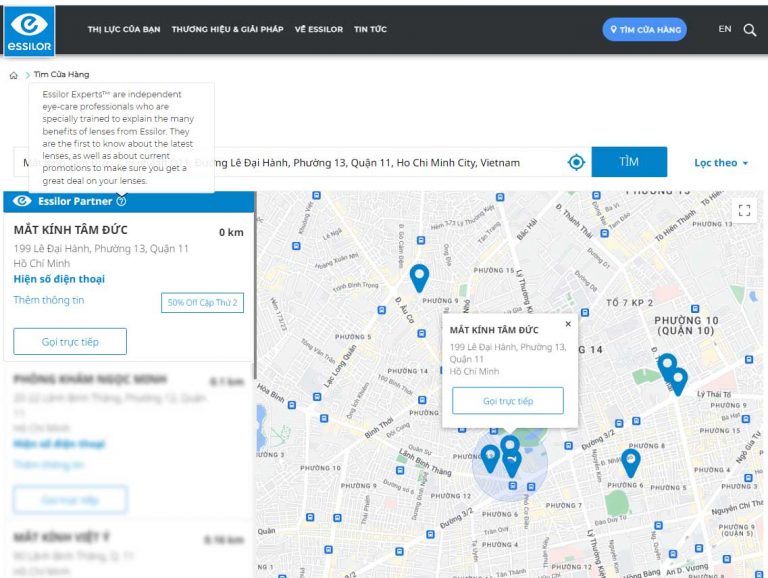Toggle fullscreen map view
Screen dimensions: 768x578
point(743,210)
